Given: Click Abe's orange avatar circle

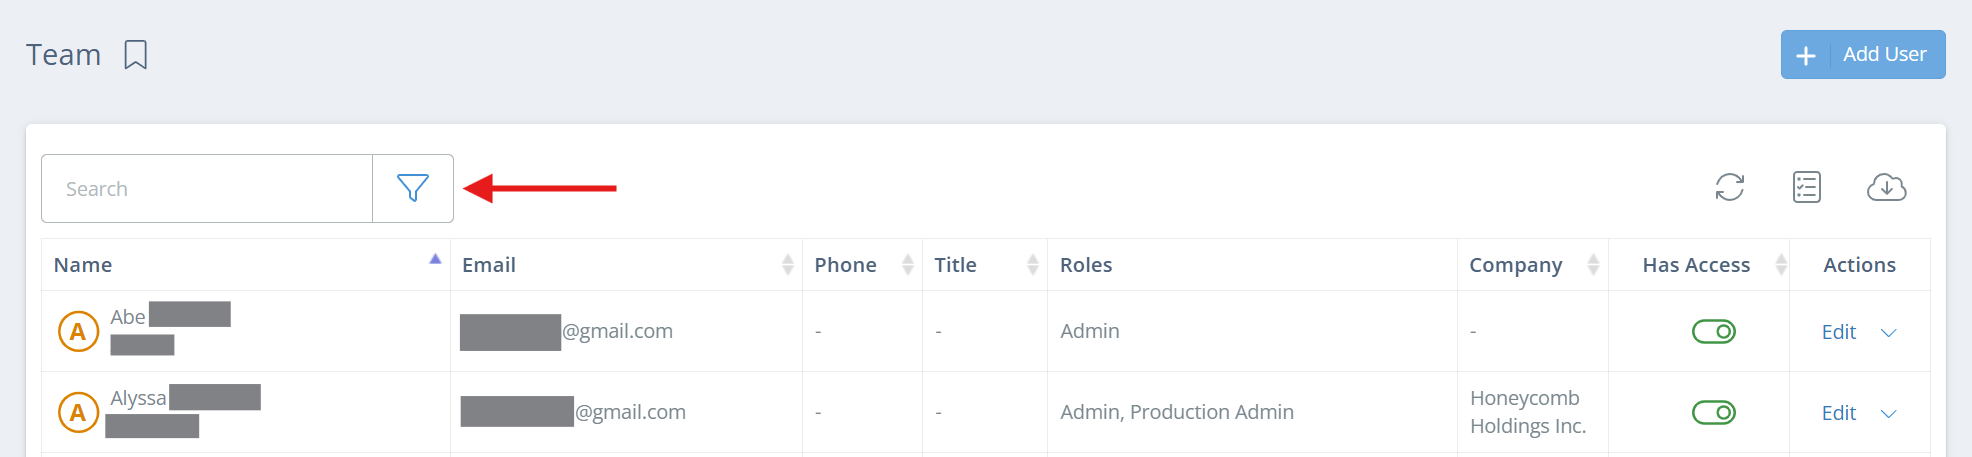Looking at the screenshot, I should pos(78,331).
